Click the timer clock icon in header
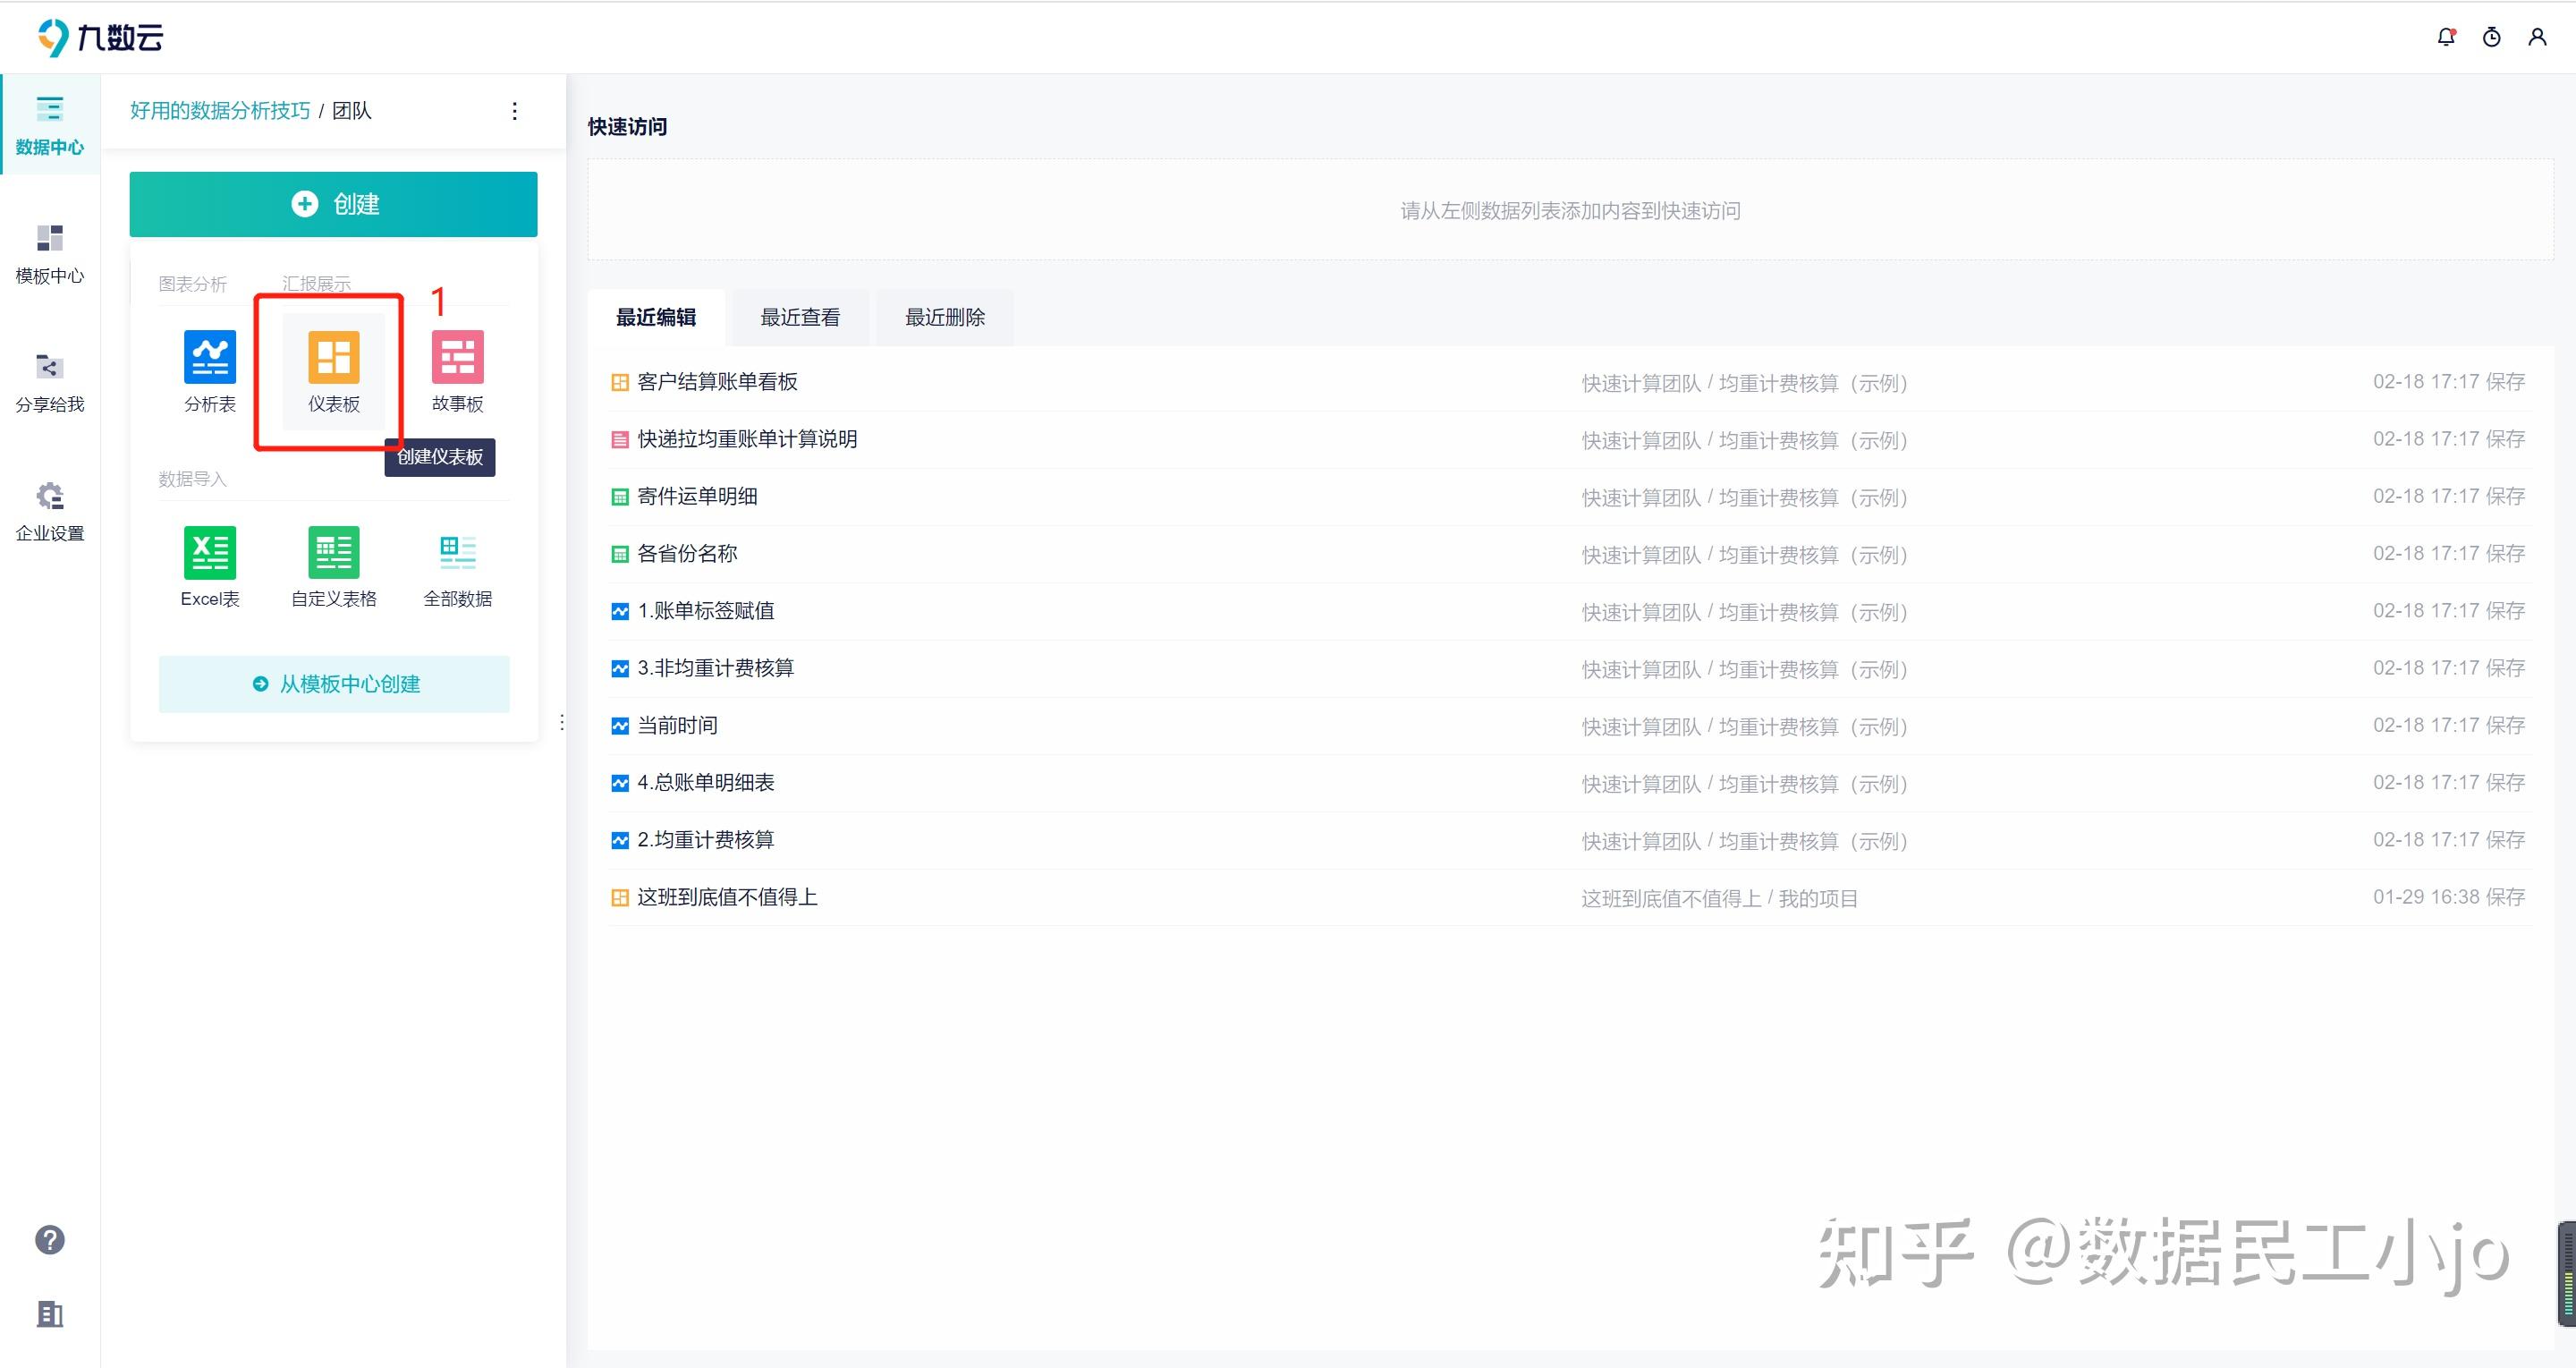The height and width of the screenshot is (1368, 2576). [x=2491, y=37]
